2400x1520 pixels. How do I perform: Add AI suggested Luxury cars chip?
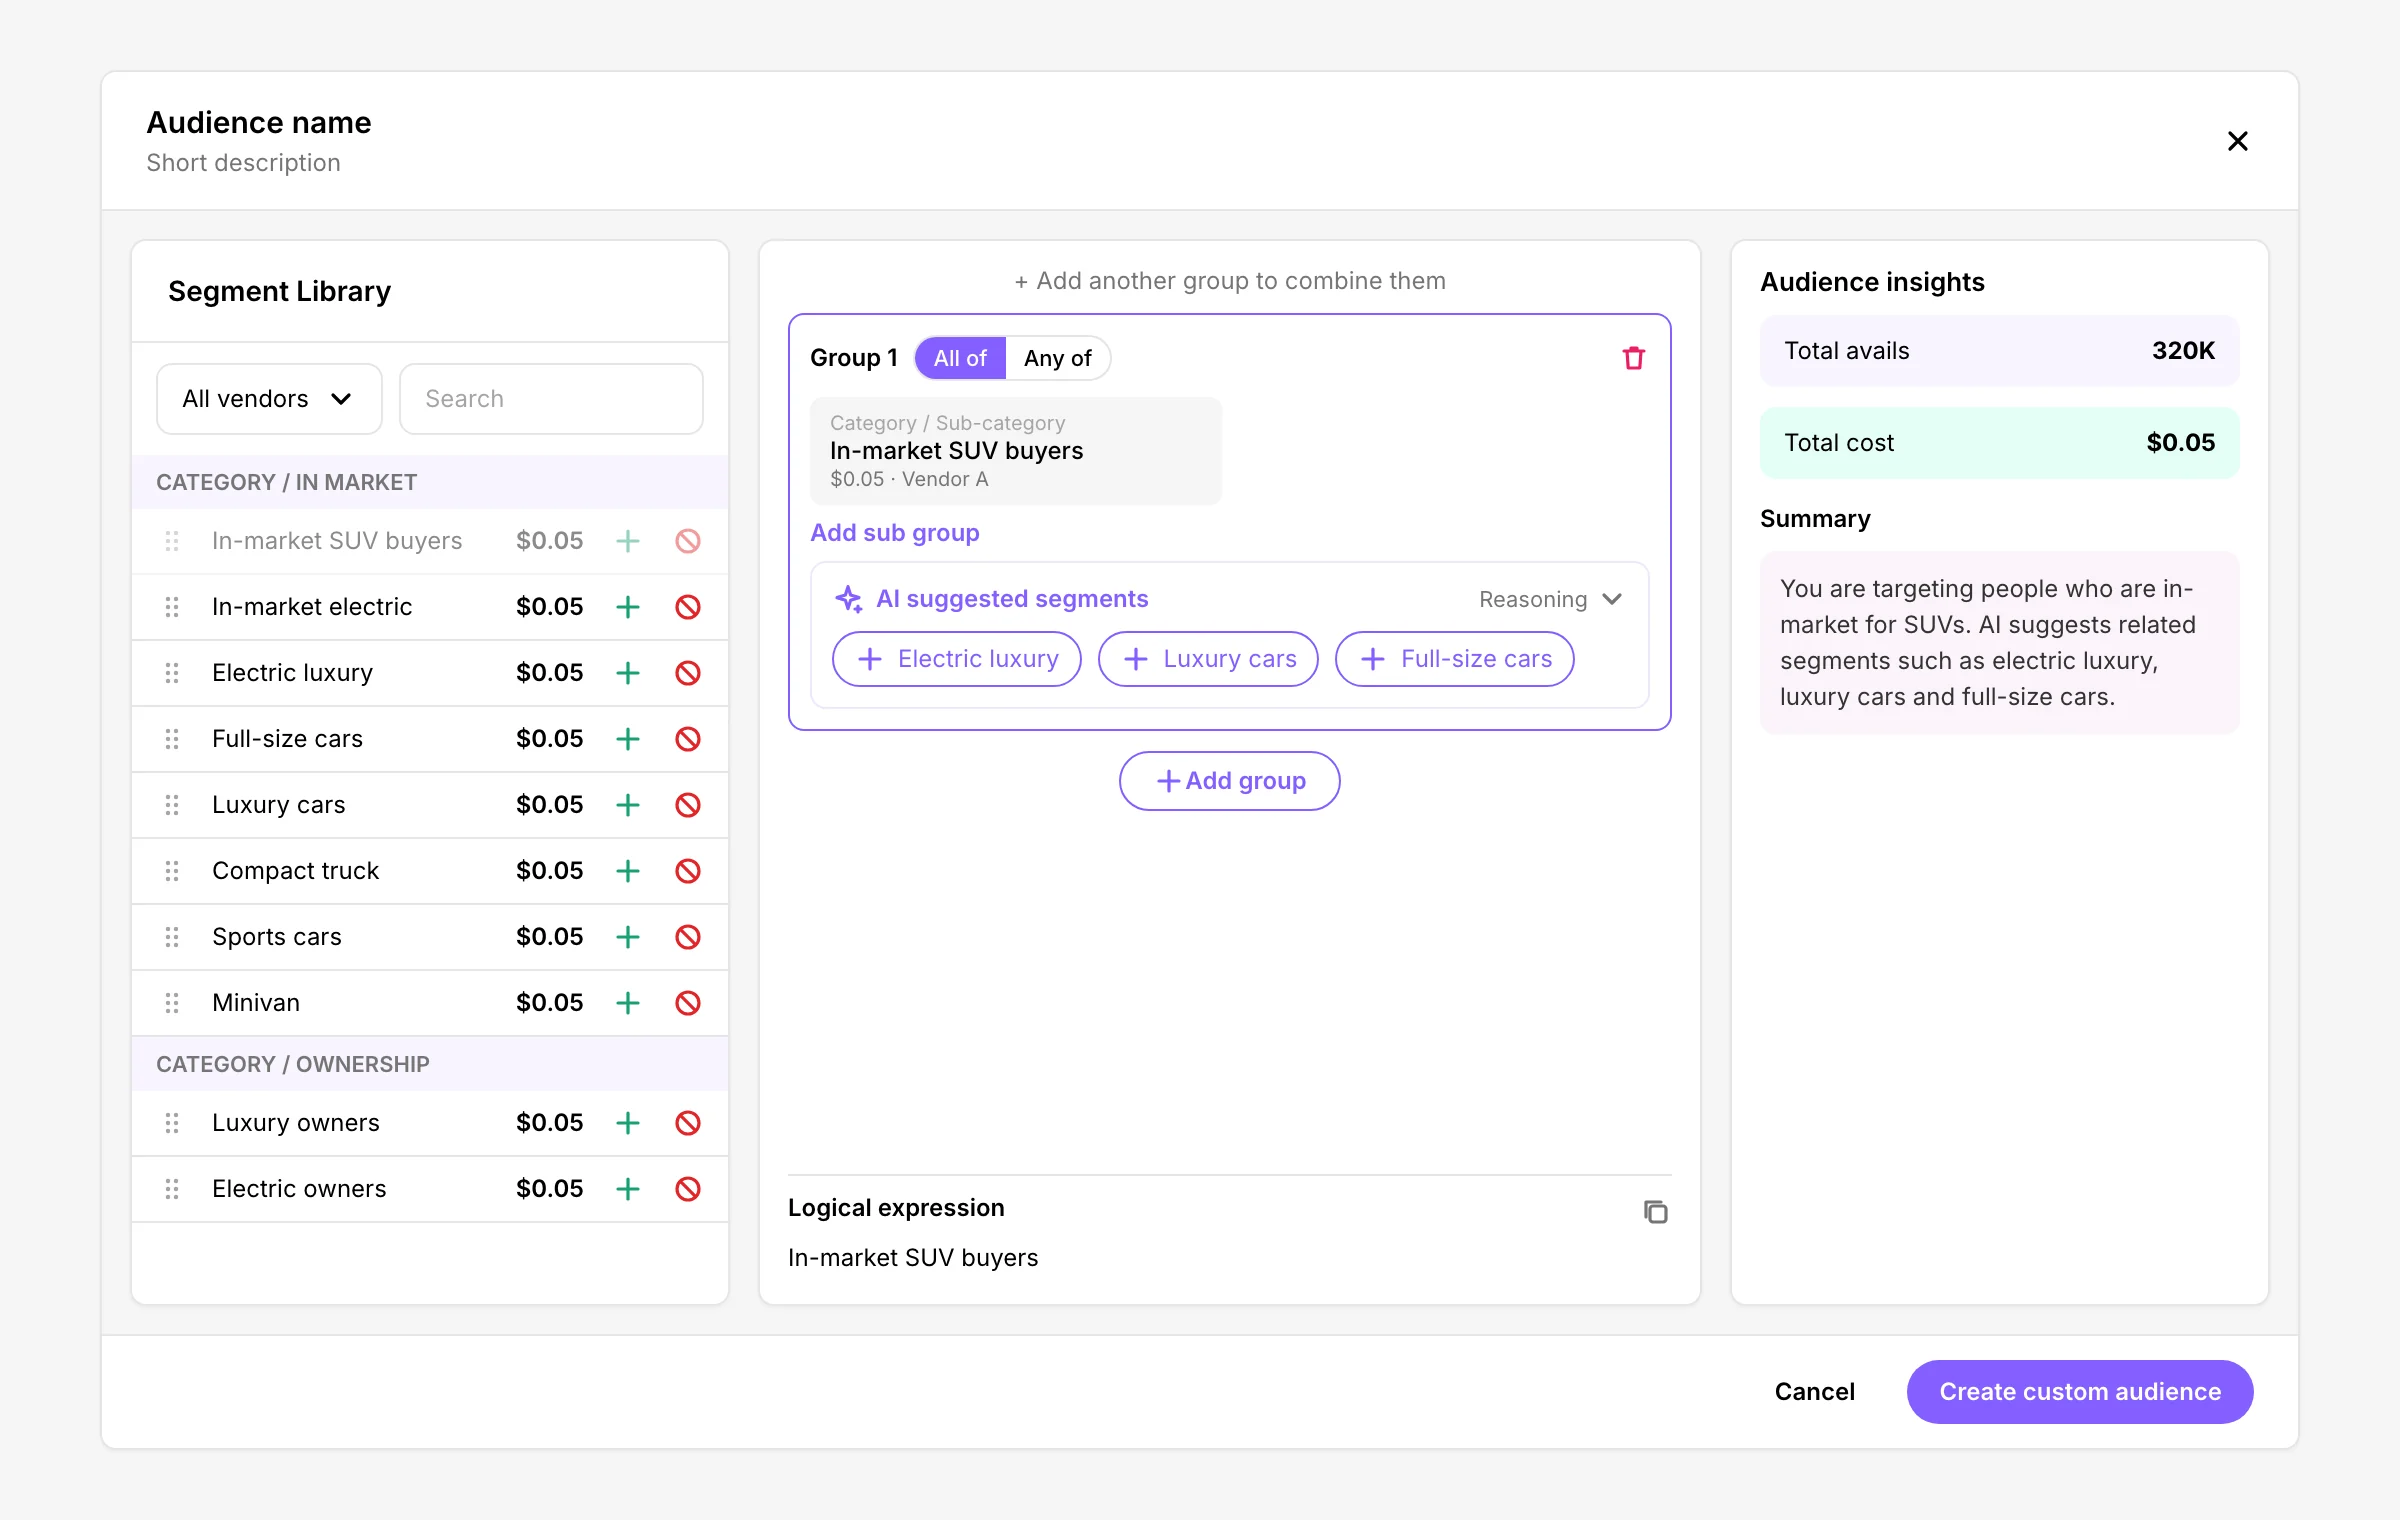click(x=1208, y=659)
